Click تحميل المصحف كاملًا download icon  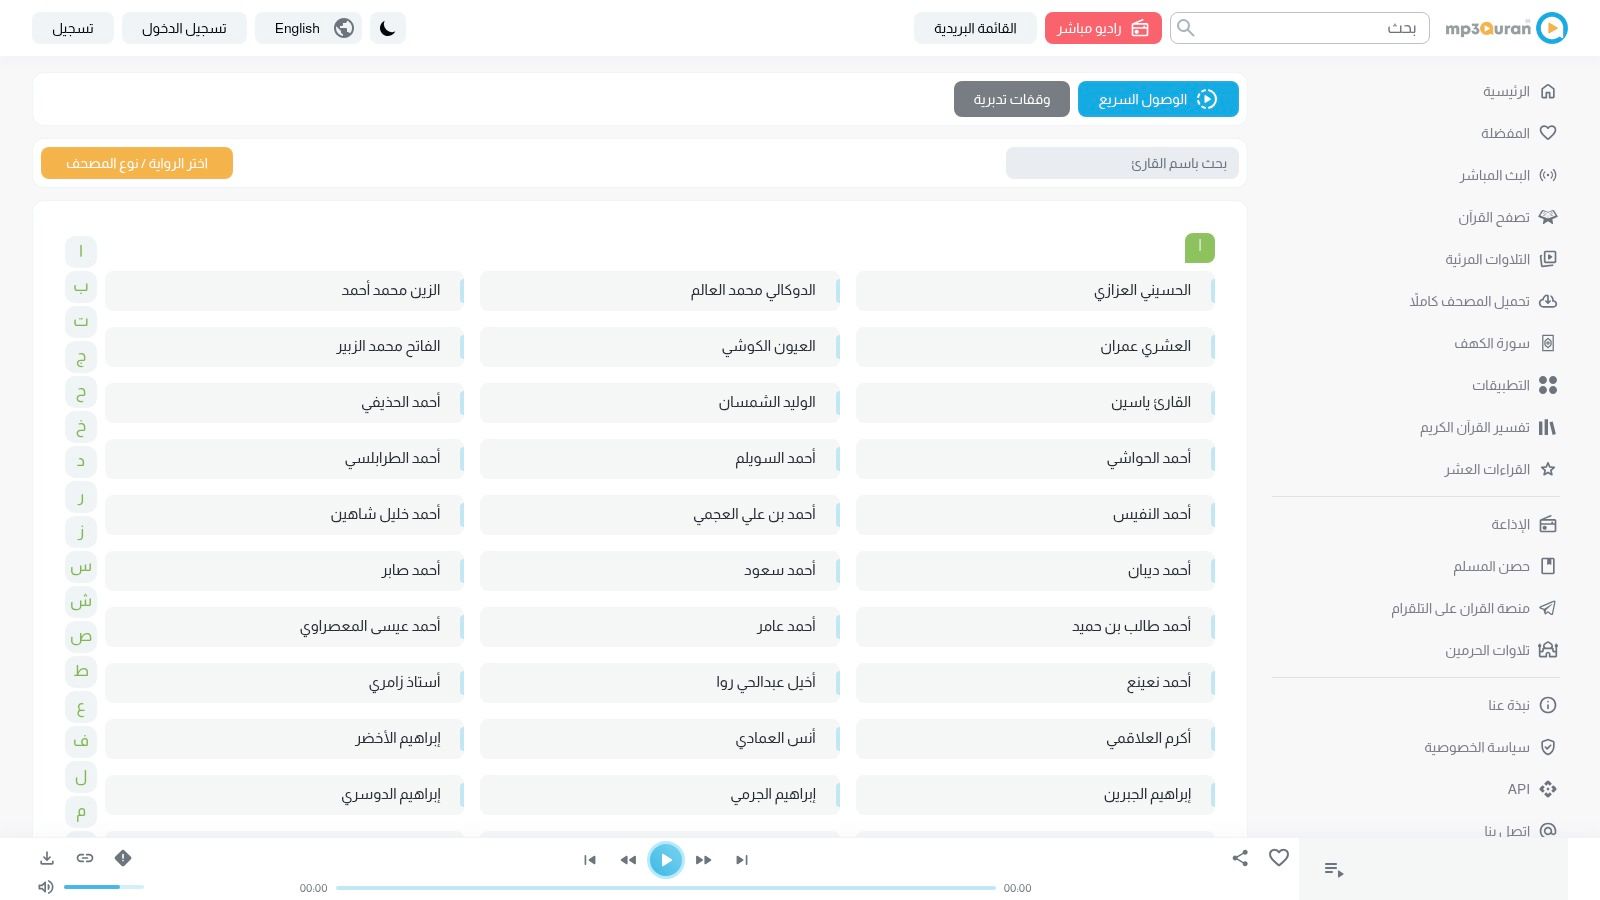[x=1548, y=301]
